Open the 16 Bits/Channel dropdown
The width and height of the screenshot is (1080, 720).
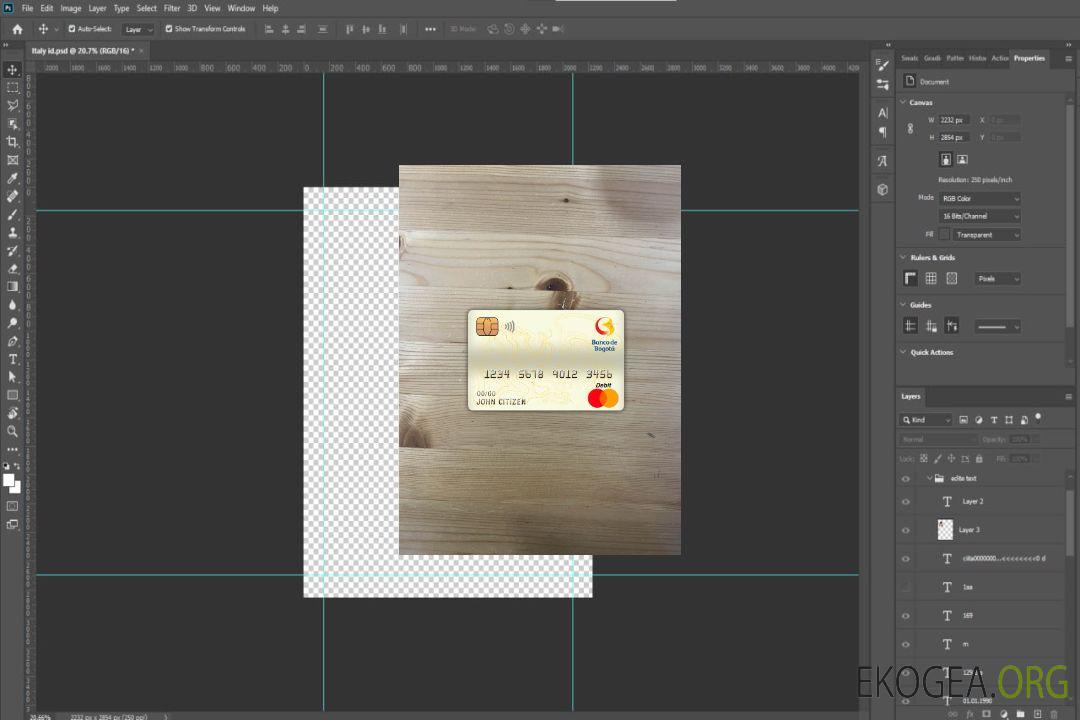tap(980, 216)
